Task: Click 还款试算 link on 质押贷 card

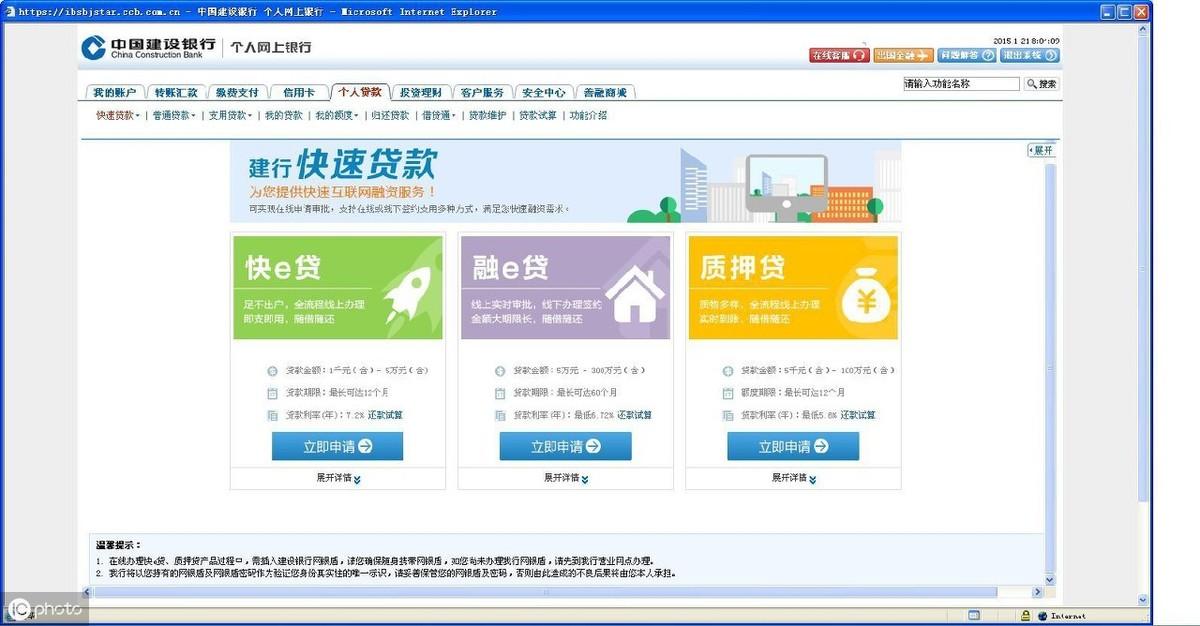Action: [857, 415]
